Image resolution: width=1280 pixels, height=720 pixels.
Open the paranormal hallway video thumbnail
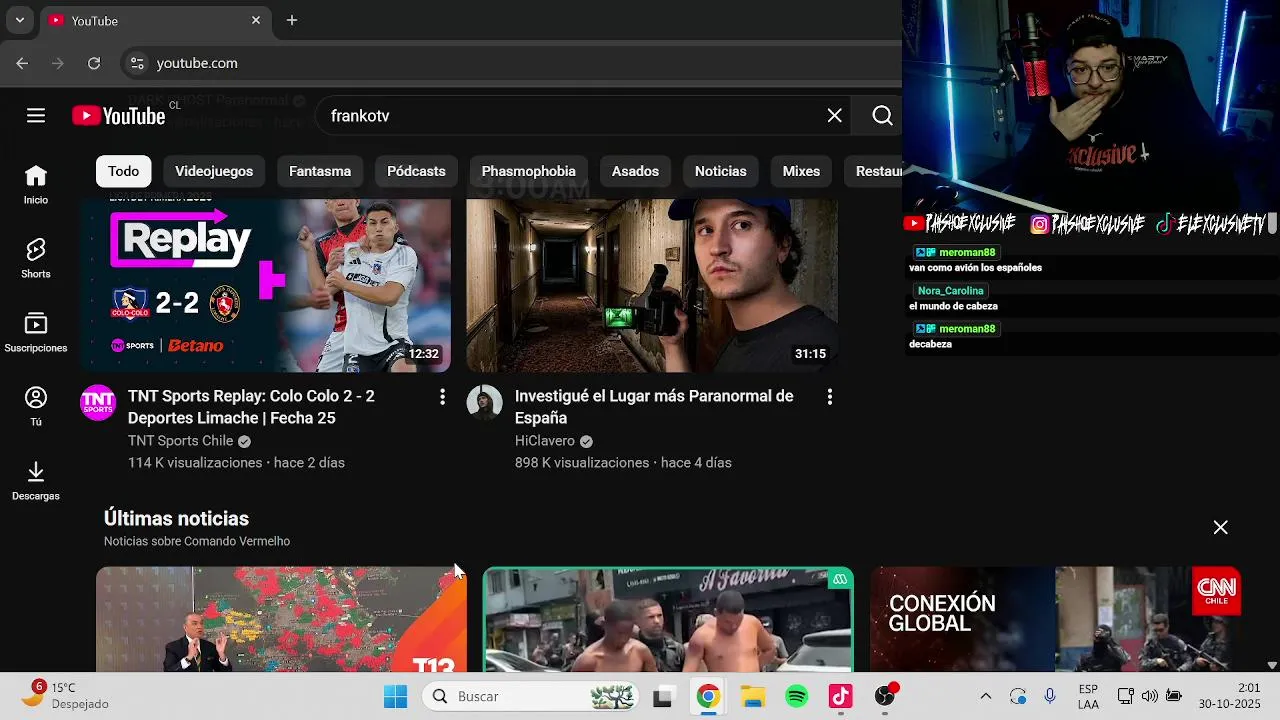pos(652,285)
